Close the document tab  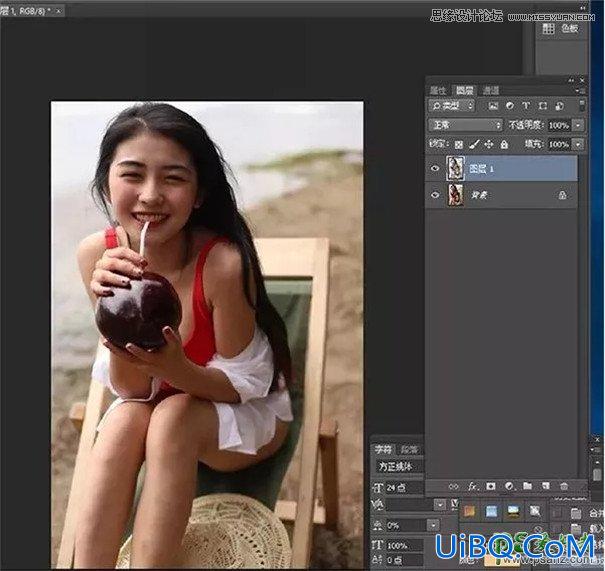pos(59,11)
